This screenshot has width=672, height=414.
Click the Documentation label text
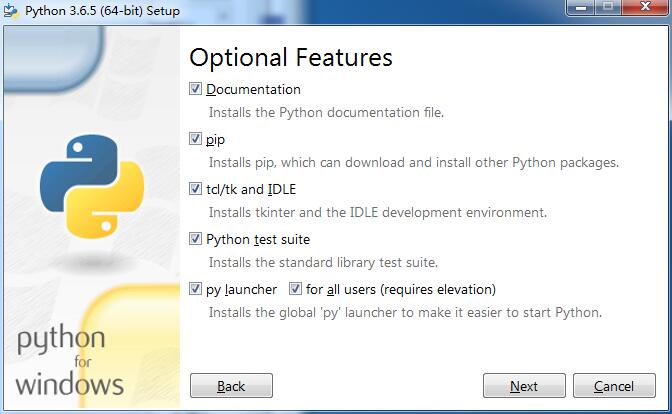pyautogui.click(x=253, y=89)
